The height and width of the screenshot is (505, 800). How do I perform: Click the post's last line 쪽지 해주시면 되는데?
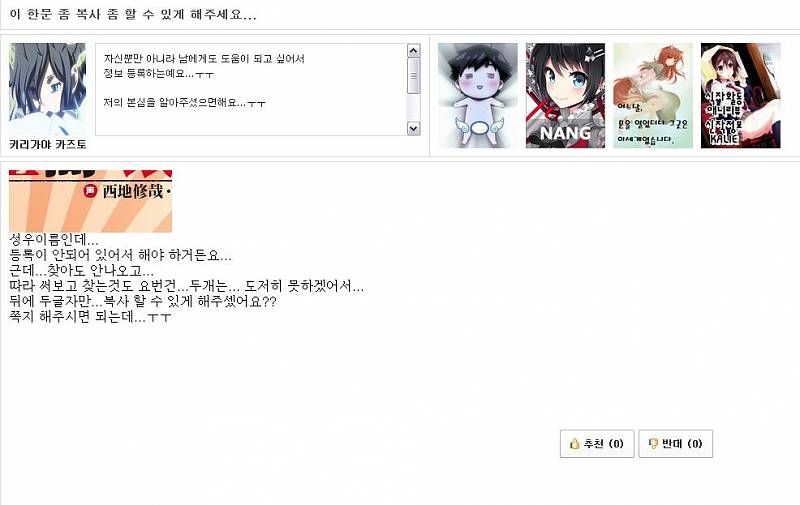click(x=90, y=316)
